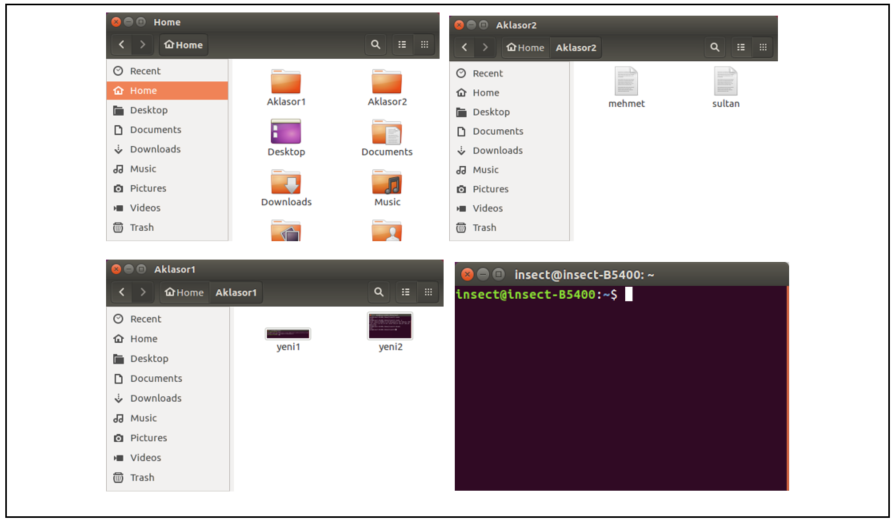Switch to list view in Home window
This screenshot has width=894, height=522.
tap(402, 44)
